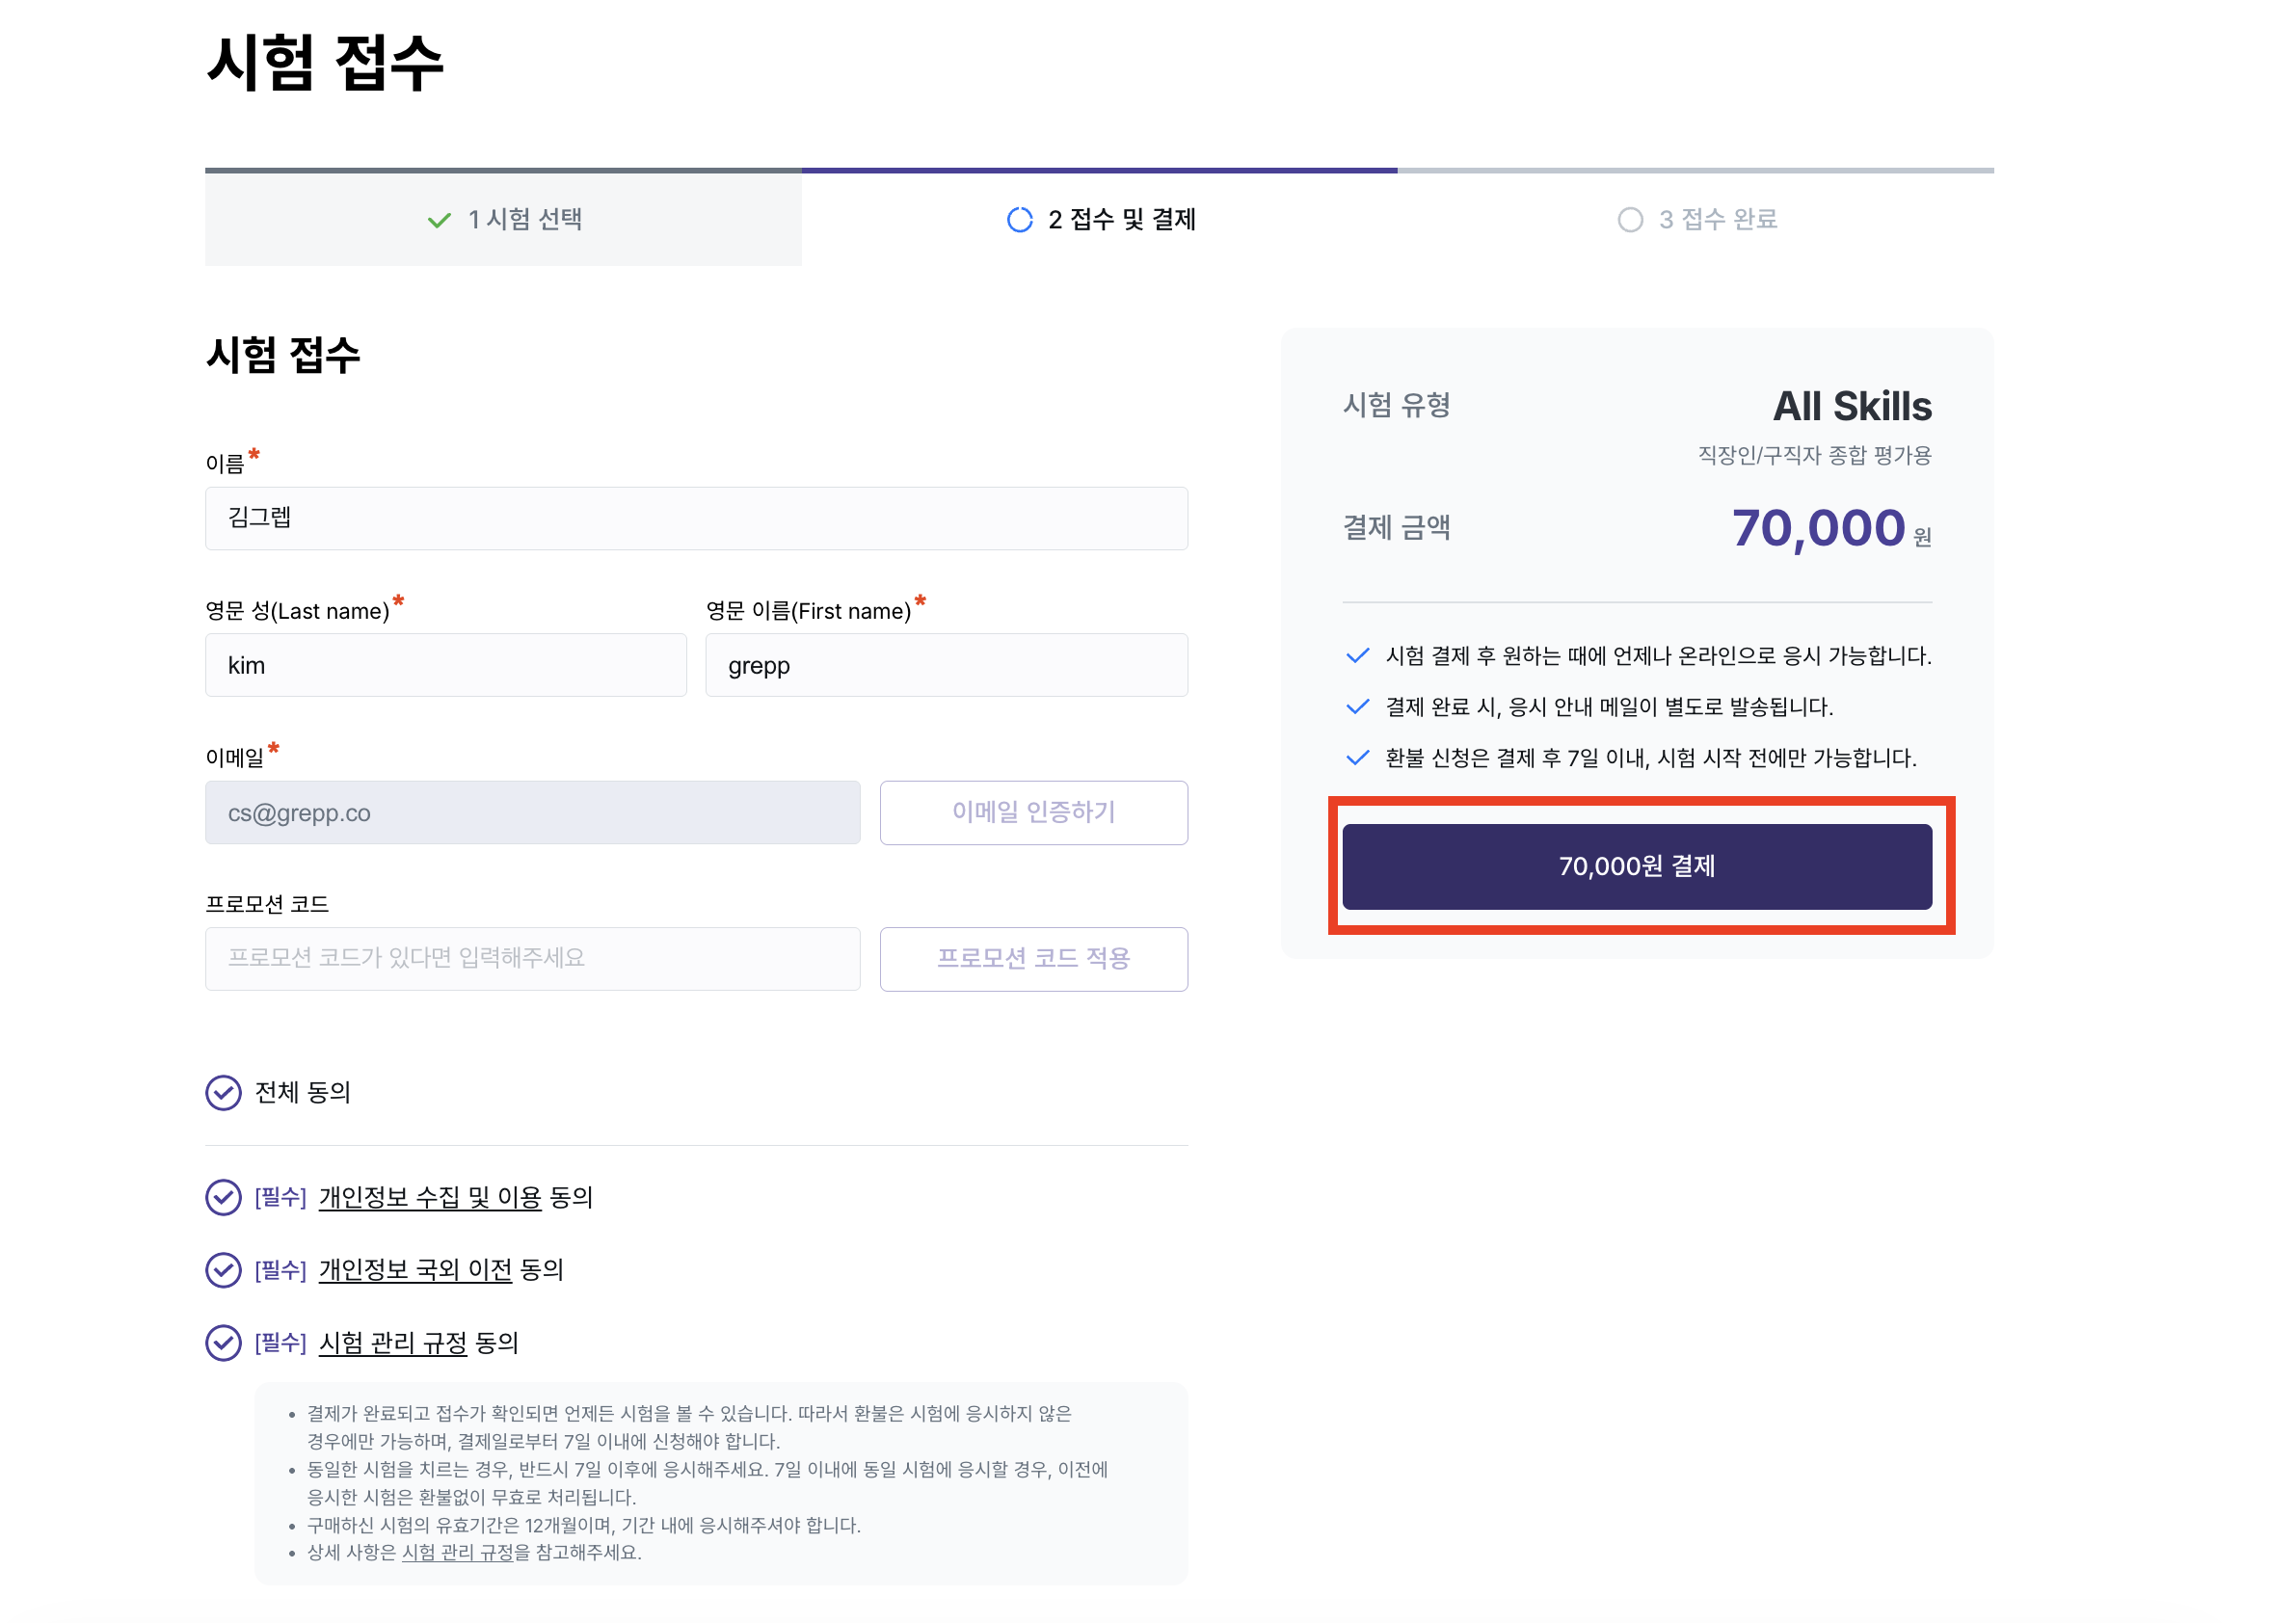This screenshot has width=2296, height=1623.
Task: Click the checkmark beside 7-day refund notice
Action: pyautogui.click(x=1357, y=758)
